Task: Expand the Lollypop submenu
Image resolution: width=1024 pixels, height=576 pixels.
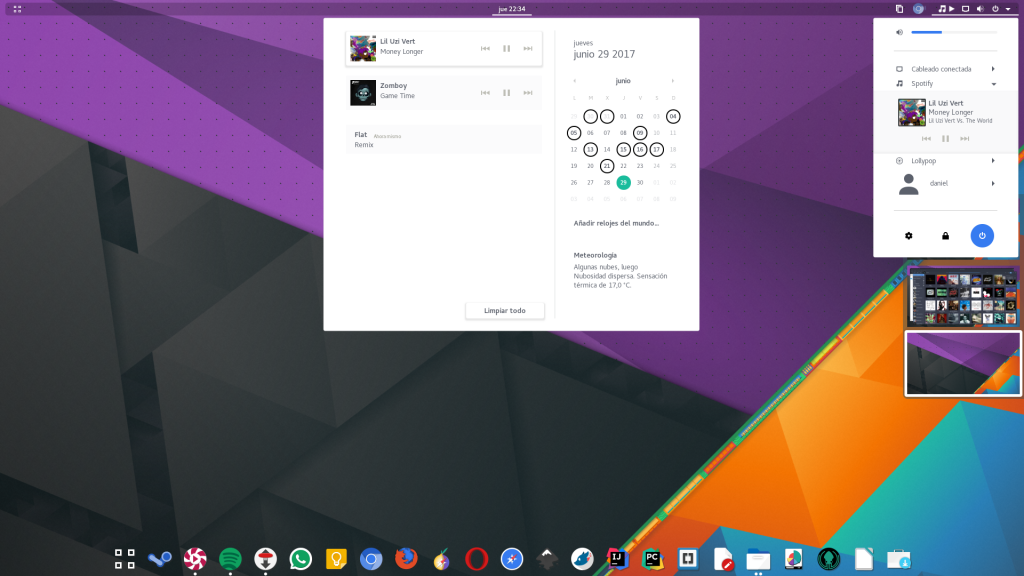Action: pos(993,160)
